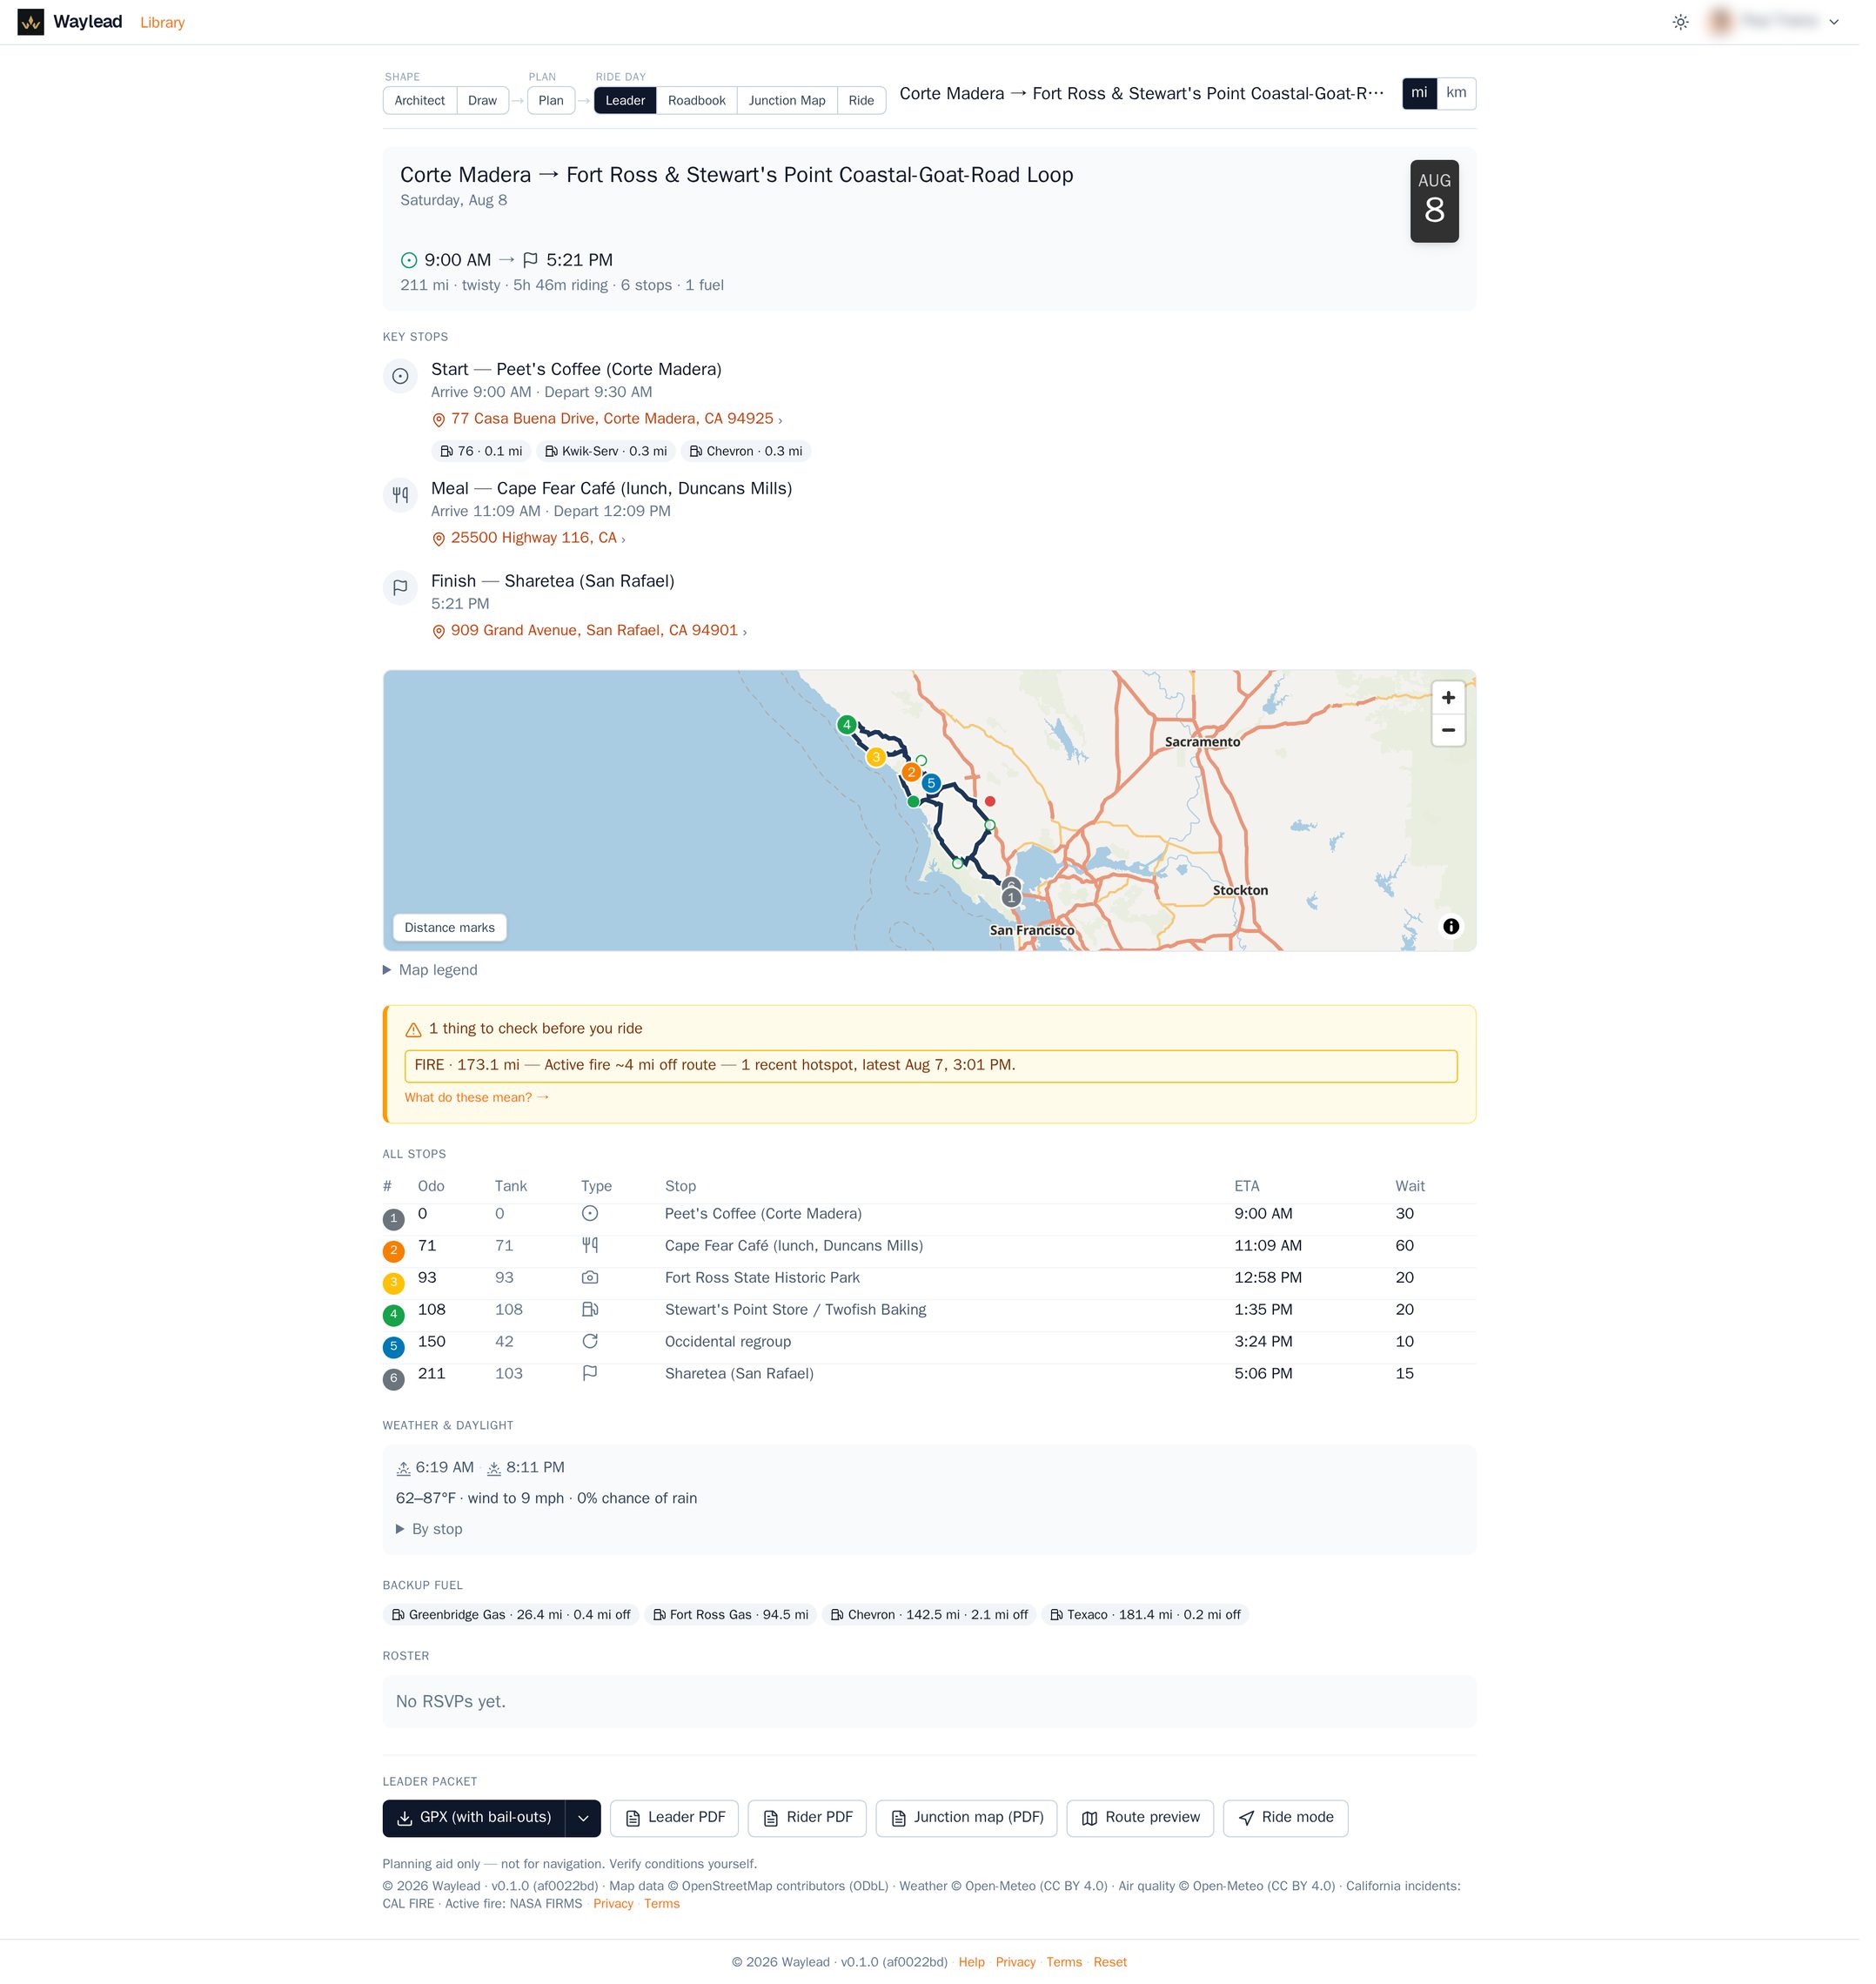
Task: Select mi distance units
Action: pos(1432,94)
